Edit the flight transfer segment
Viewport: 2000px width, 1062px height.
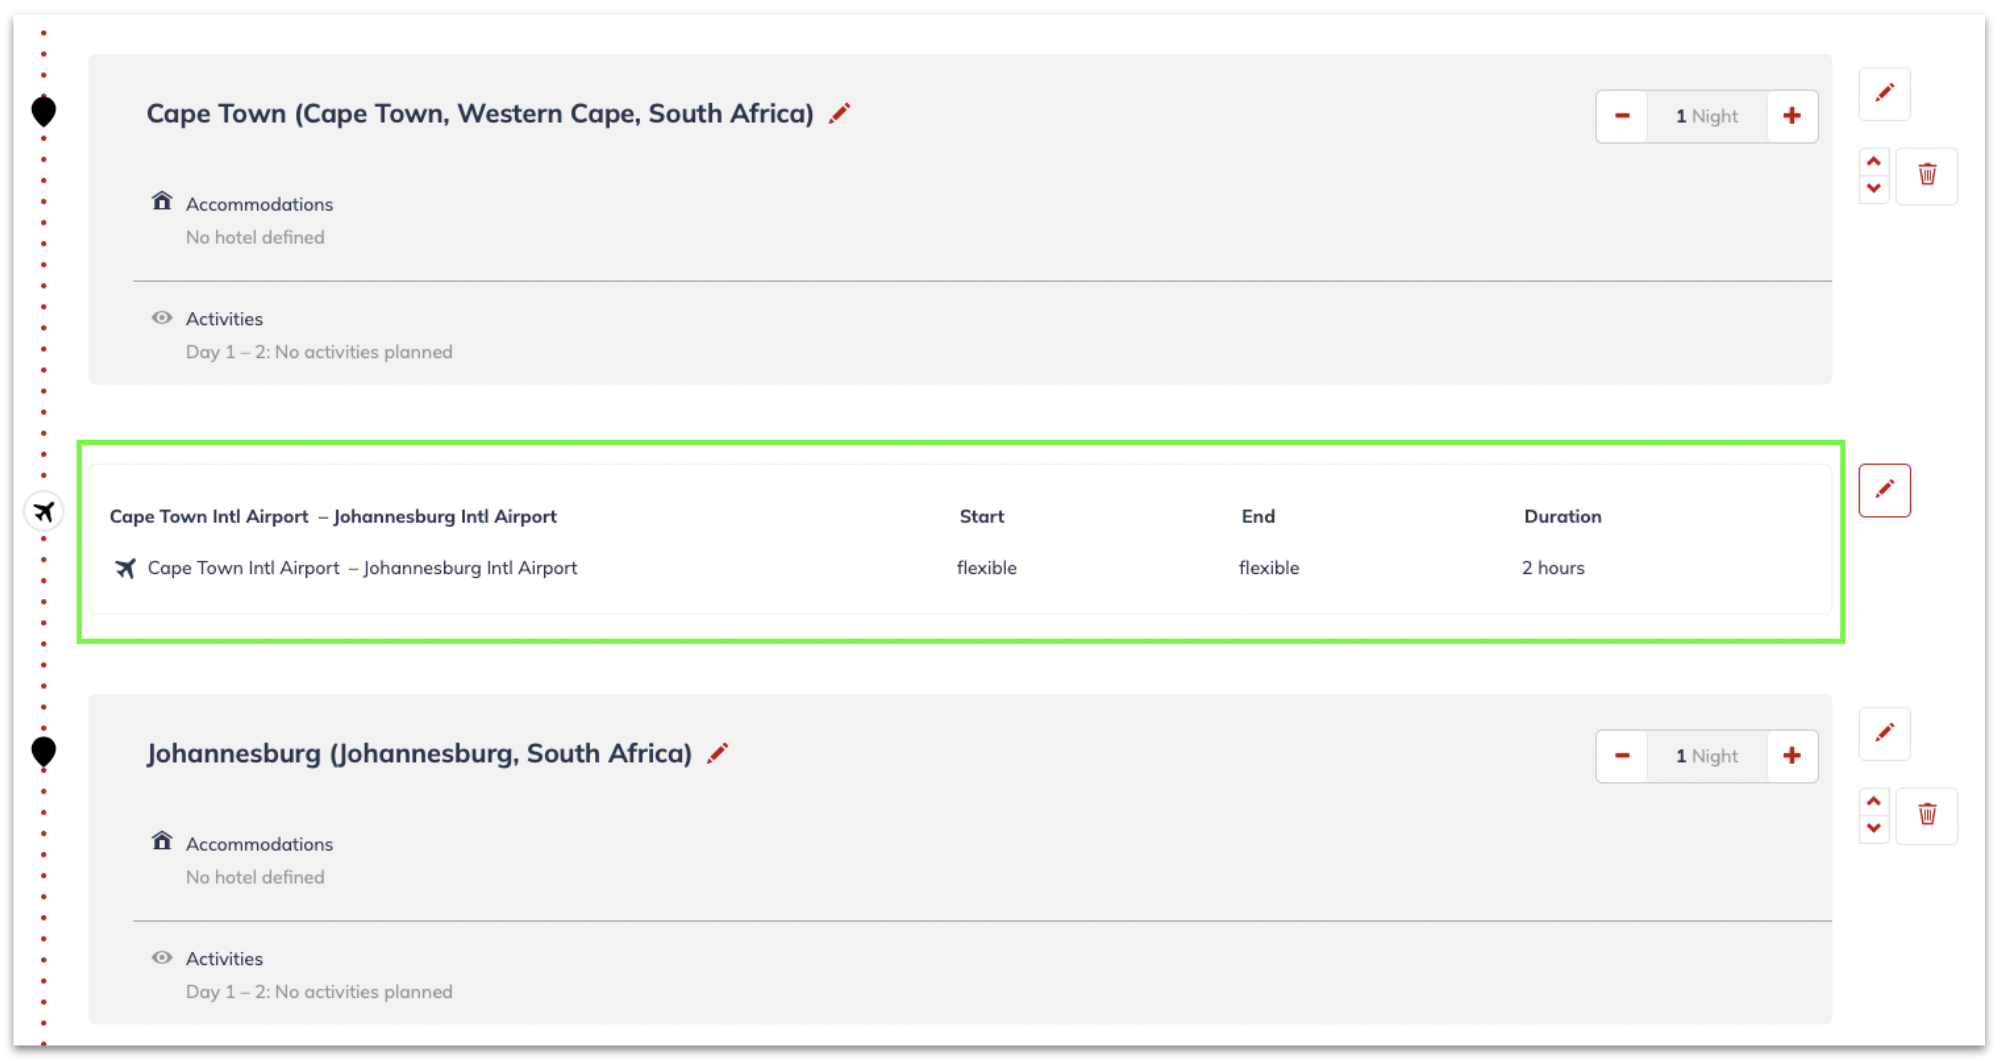[1884, 490]
